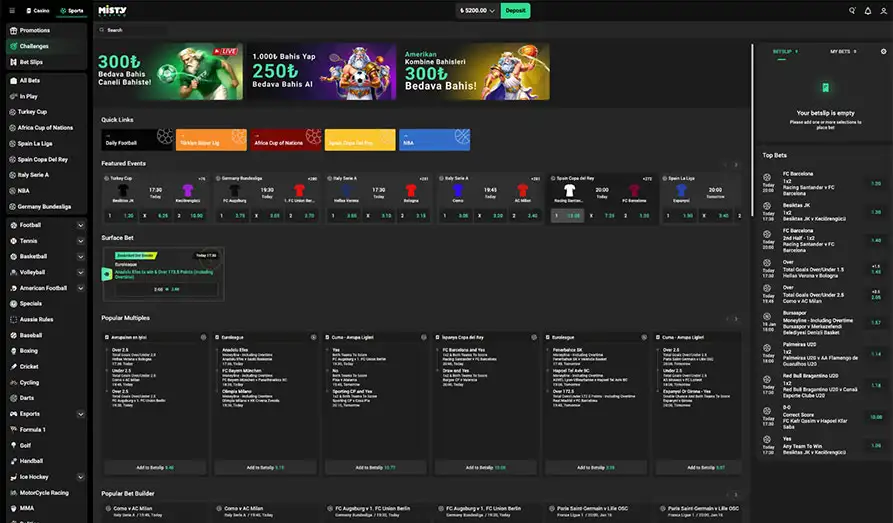Image resolution: width=893 pixels, height=523 pixels.
Task: Open the user profile icon
Action: (884, 10)
